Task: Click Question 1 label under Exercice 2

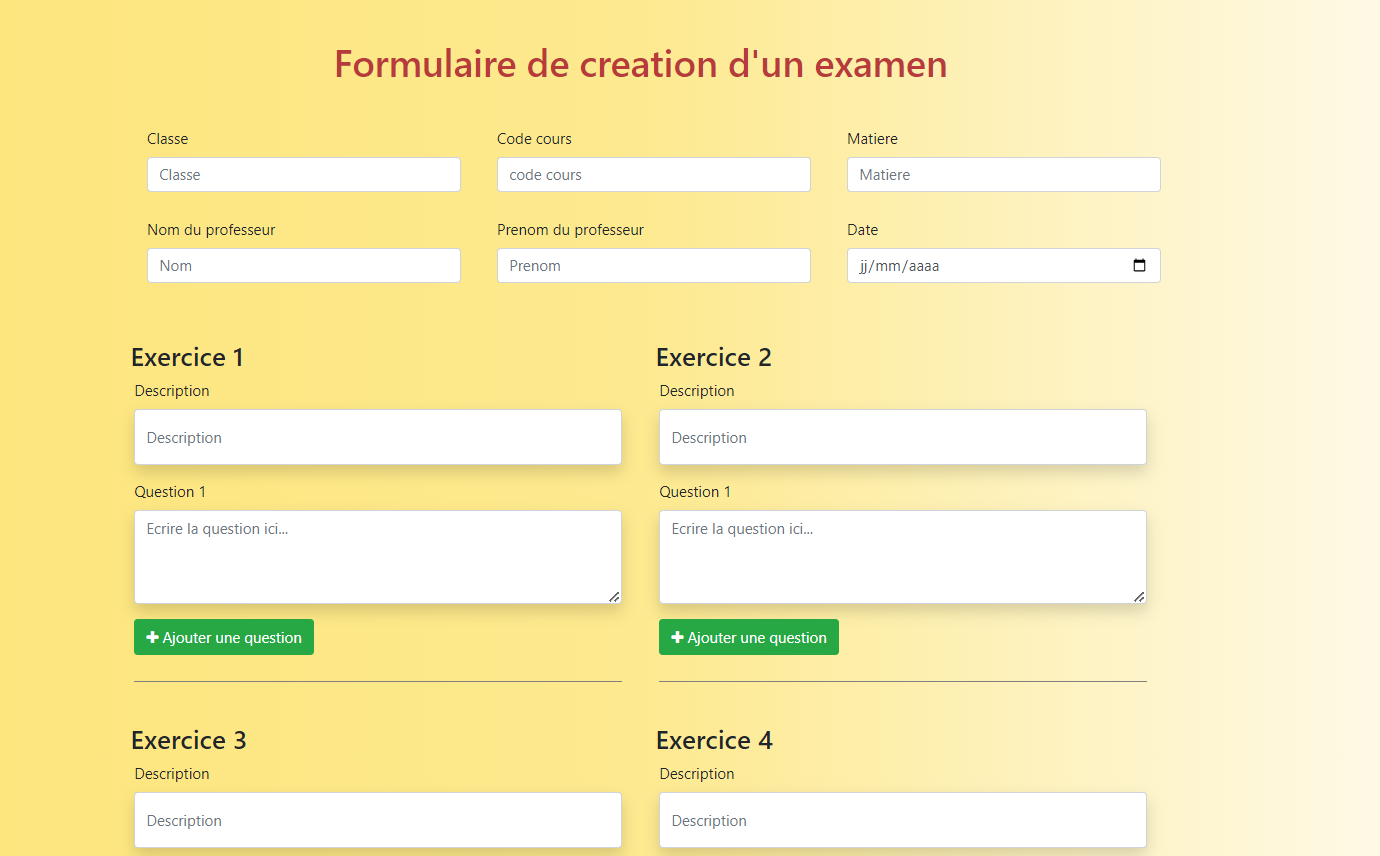Action: (x=695, y=492)
